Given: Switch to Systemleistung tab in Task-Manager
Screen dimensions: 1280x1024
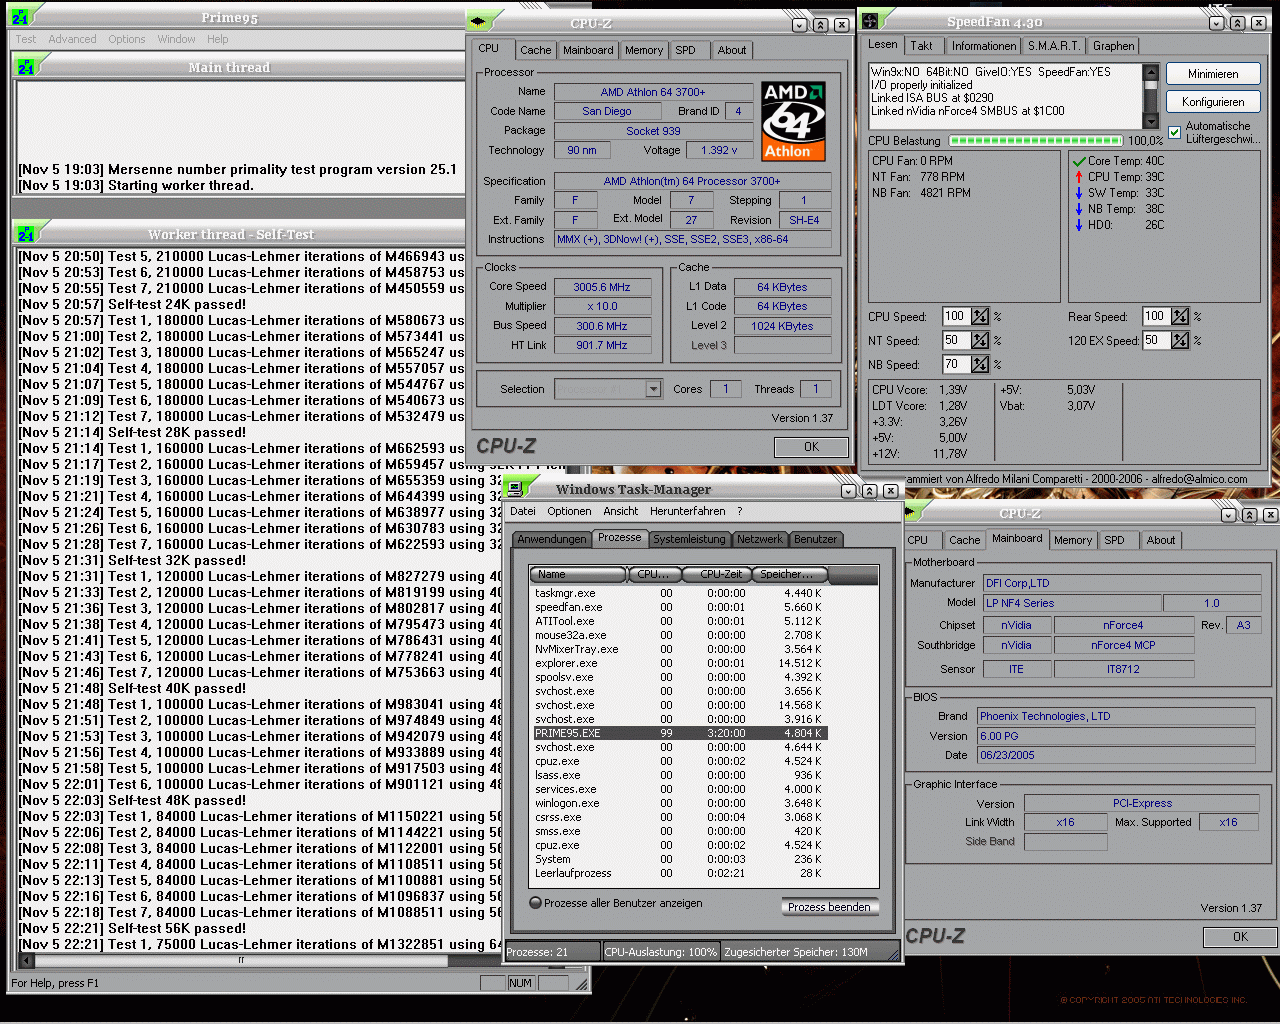Looking at the screenshot, I should tap(689, 539).
